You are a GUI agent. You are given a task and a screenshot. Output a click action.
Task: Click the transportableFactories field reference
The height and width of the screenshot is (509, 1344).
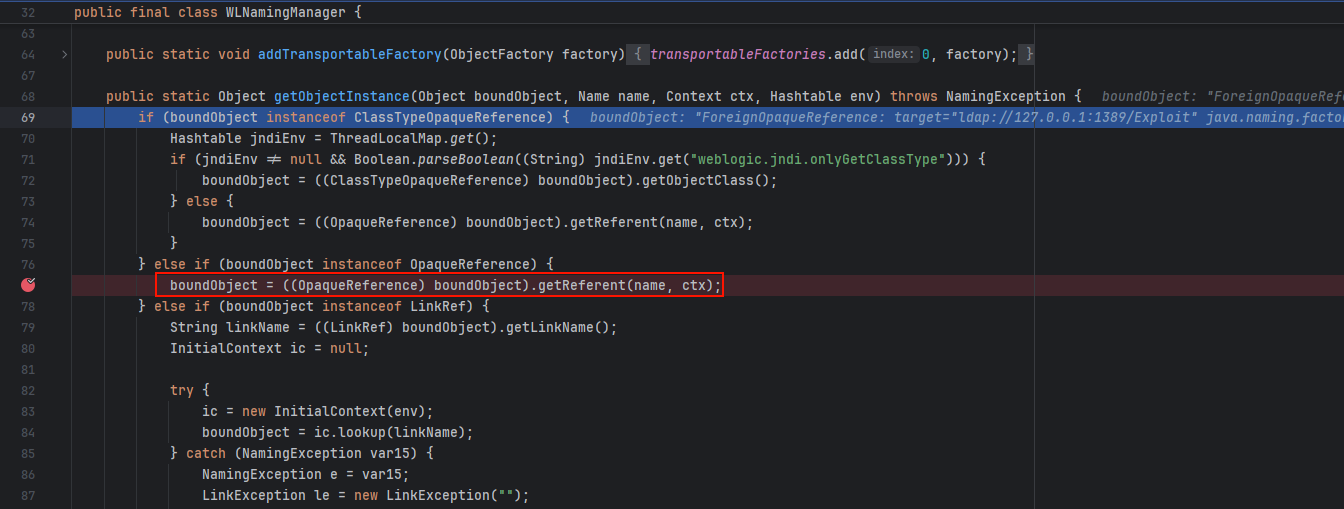tap(738, 54)
